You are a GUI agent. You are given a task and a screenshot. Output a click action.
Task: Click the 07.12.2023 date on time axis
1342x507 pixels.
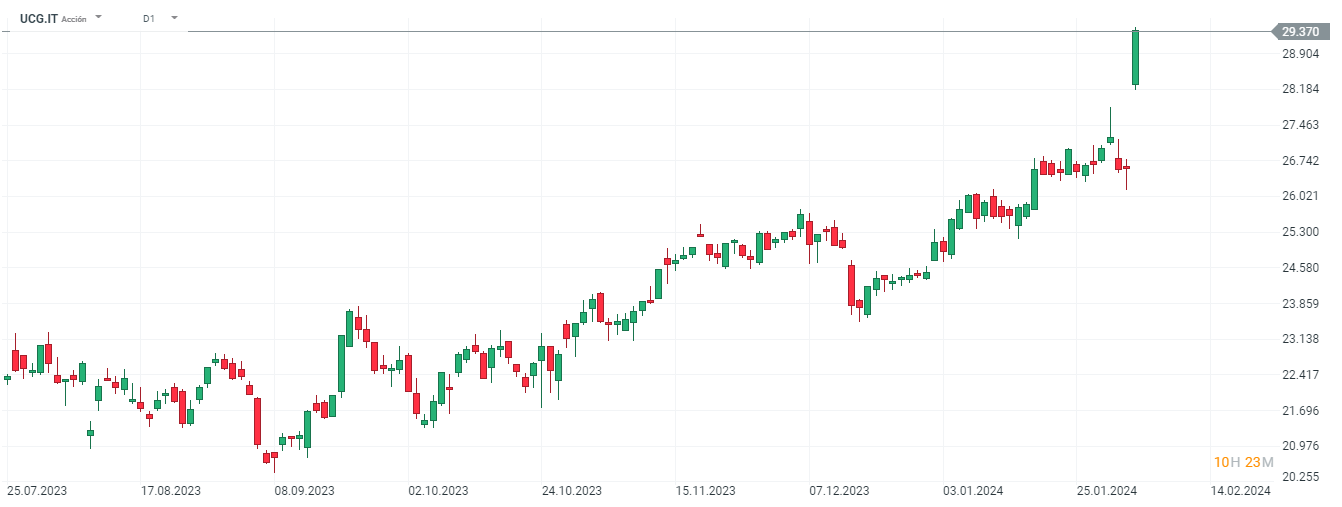pyautogui.click(x=840, y=491)
